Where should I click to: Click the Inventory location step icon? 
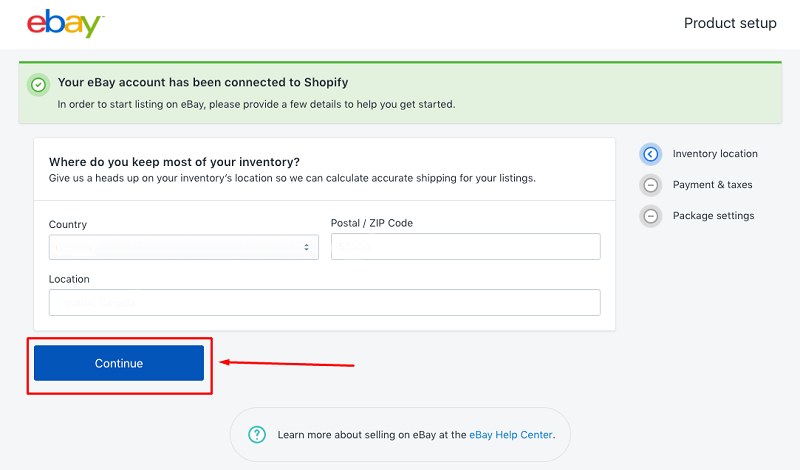tap(651, 154)
